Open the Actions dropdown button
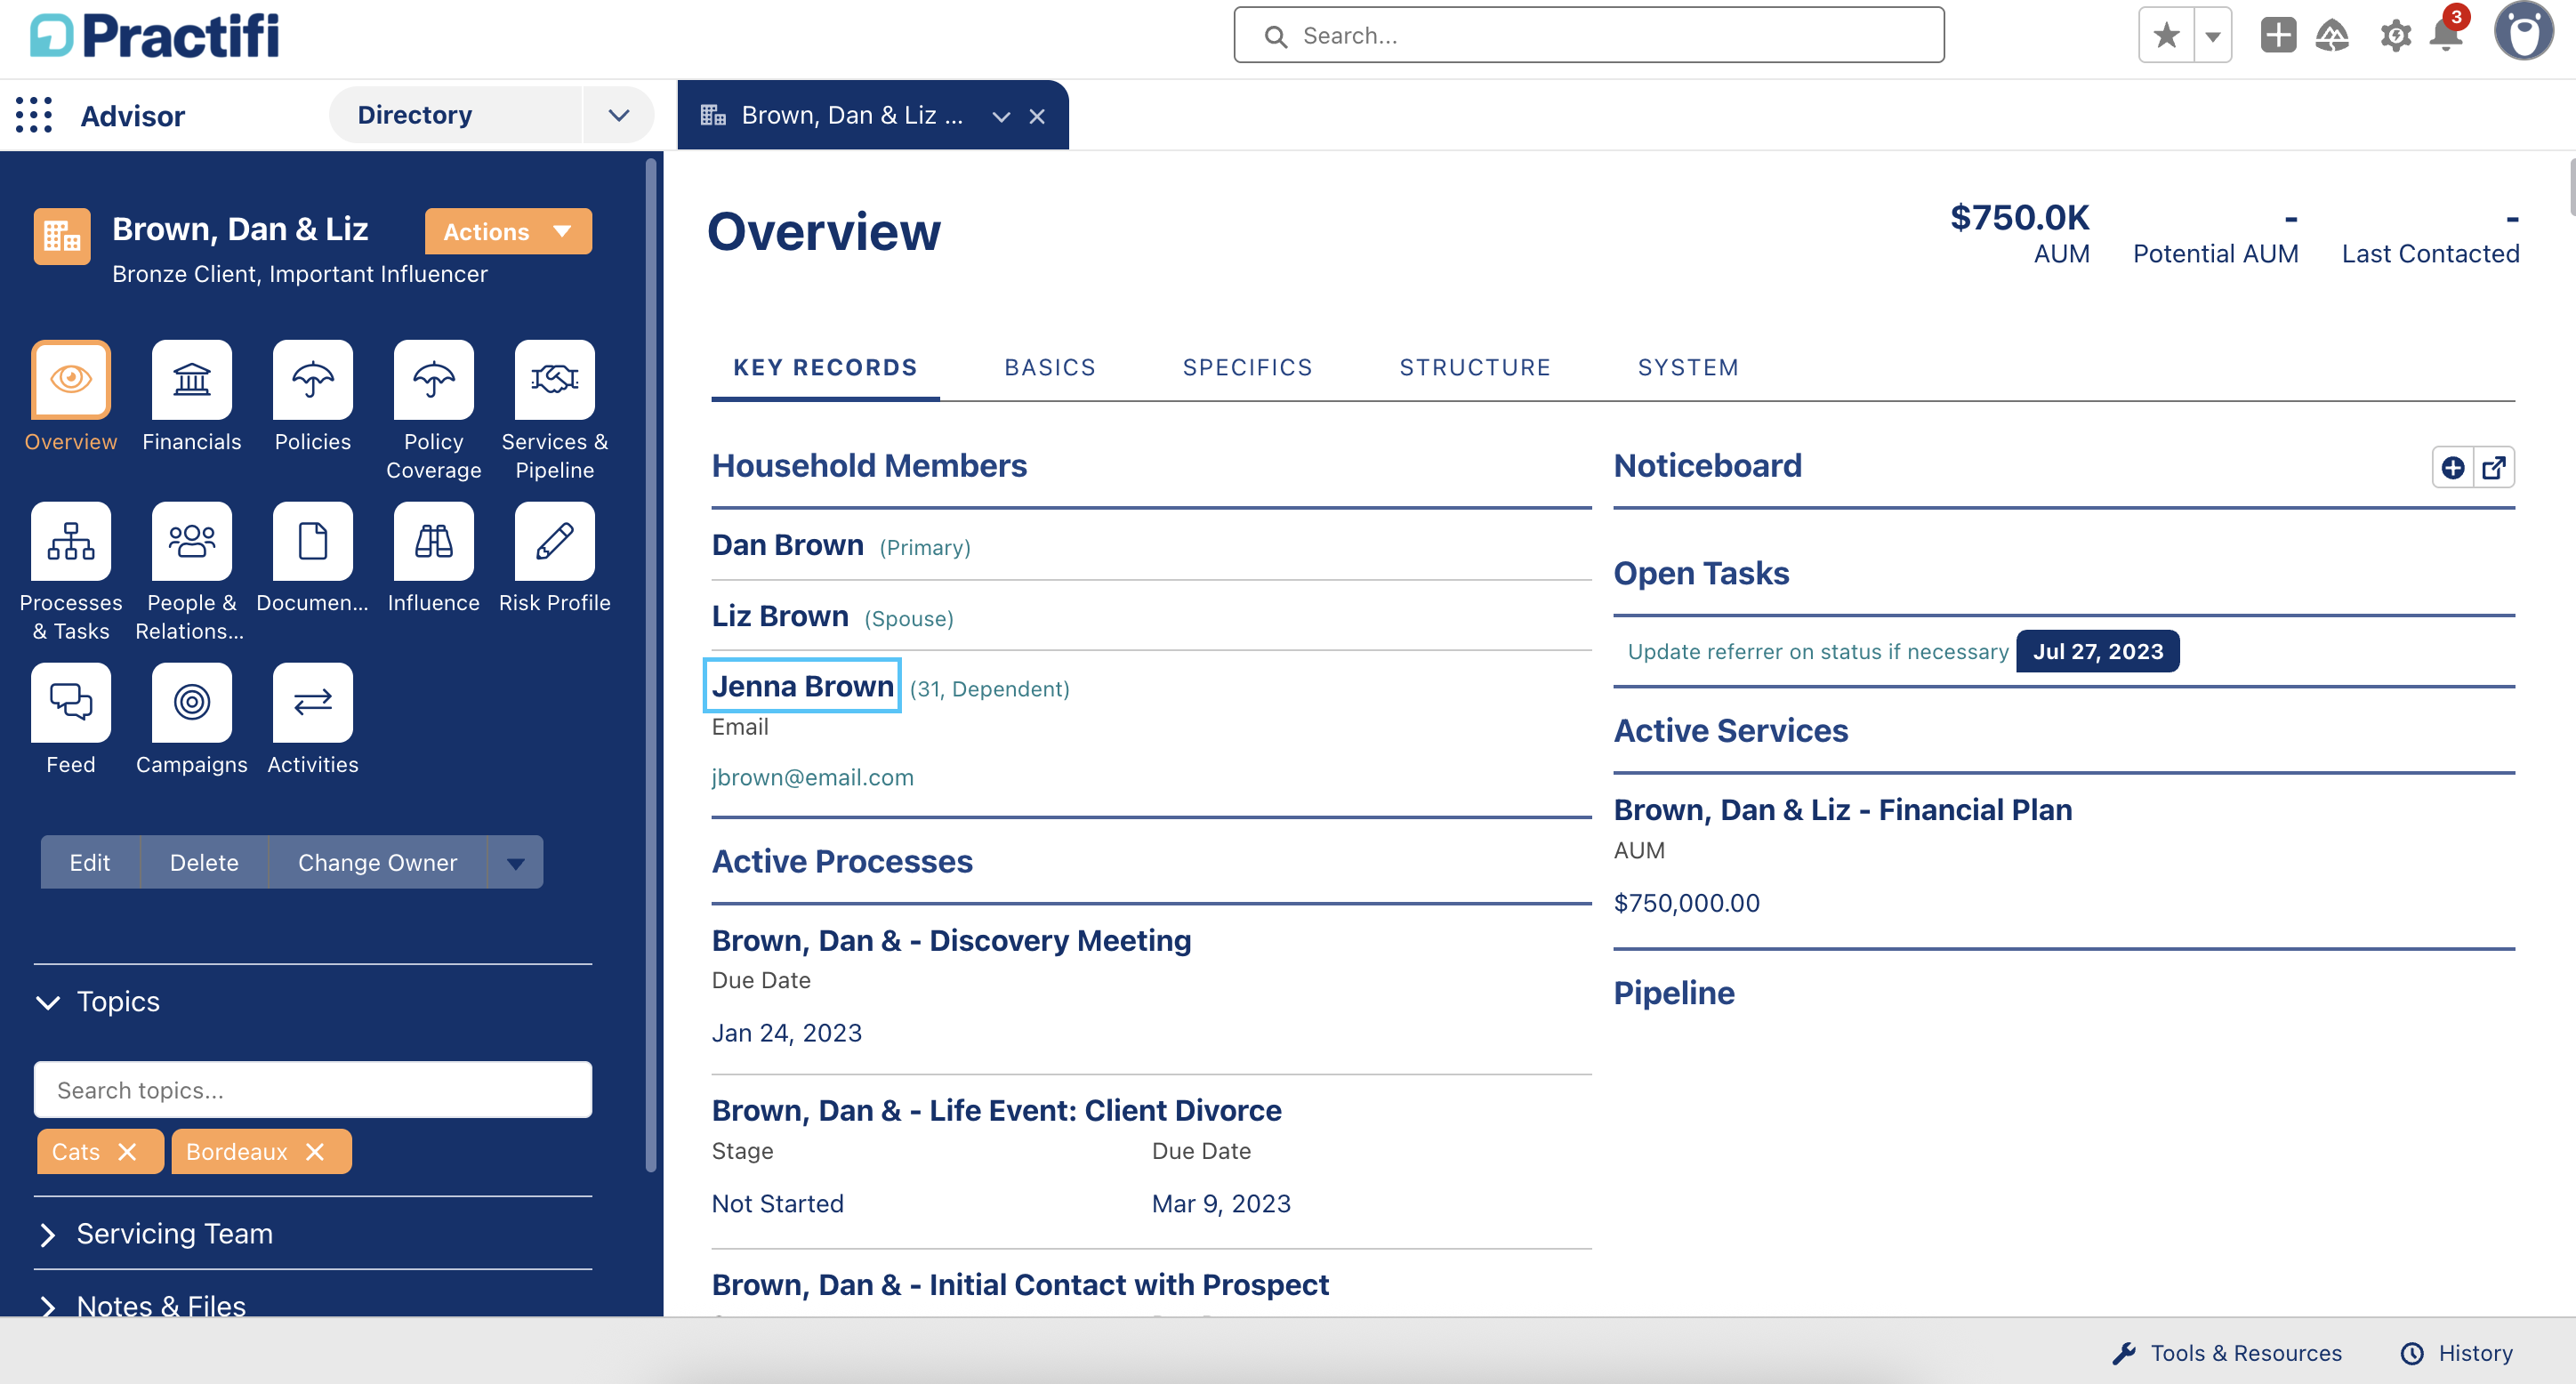Viewport: 2576px width, 1384px height. click(508, 231)
